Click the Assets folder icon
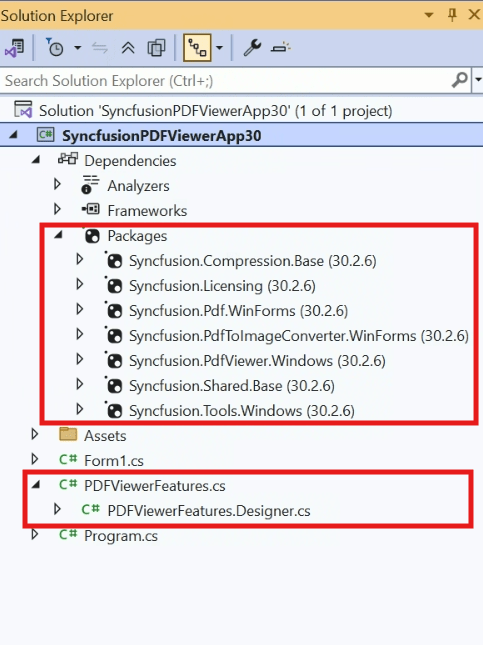The height and width of the screenshot is (645, 483). (68, 434)
